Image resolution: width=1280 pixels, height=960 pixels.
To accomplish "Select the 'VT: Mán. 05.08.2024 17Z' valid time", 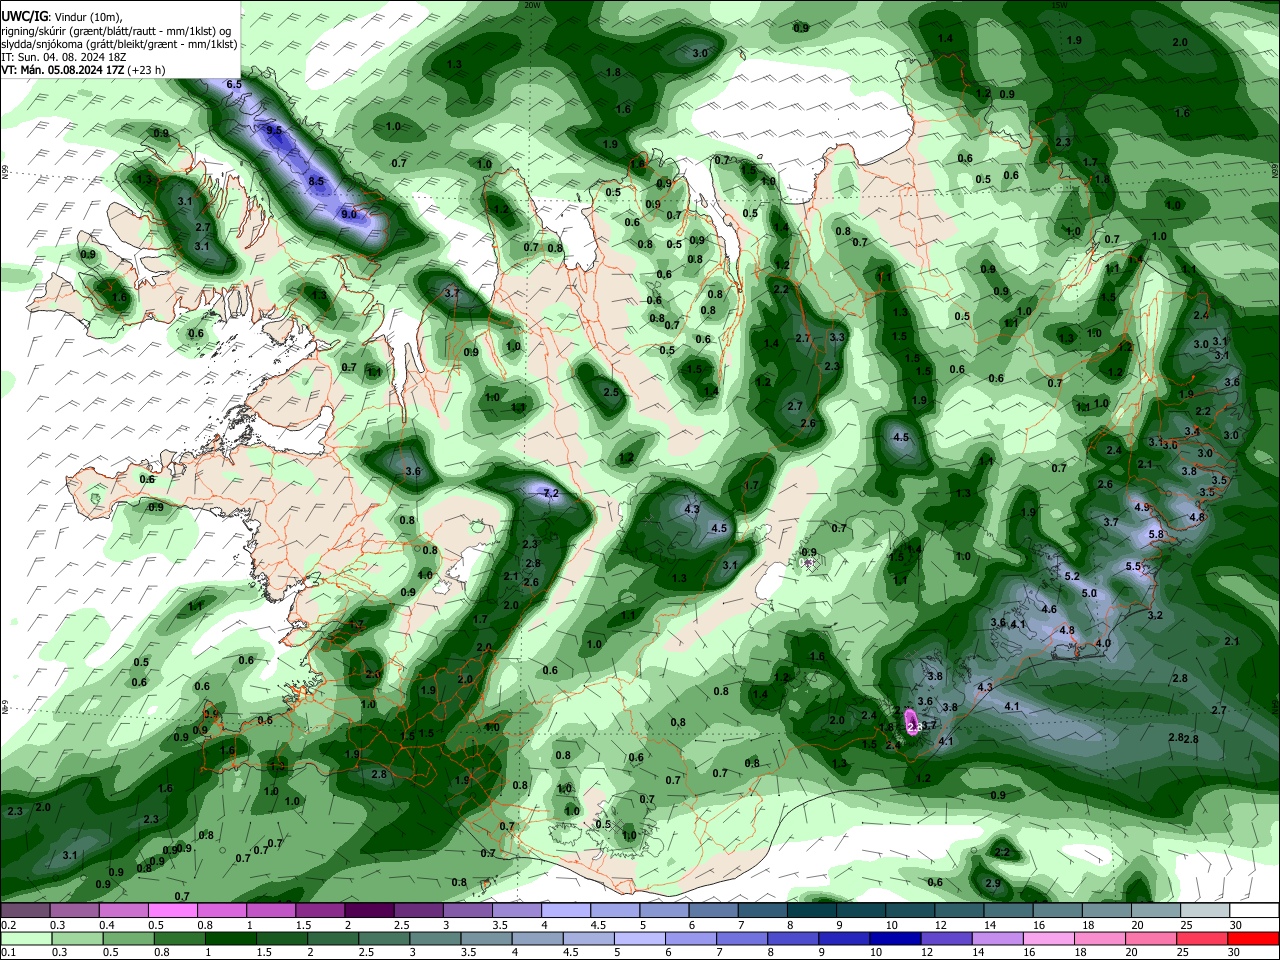I will click(63, 70).
